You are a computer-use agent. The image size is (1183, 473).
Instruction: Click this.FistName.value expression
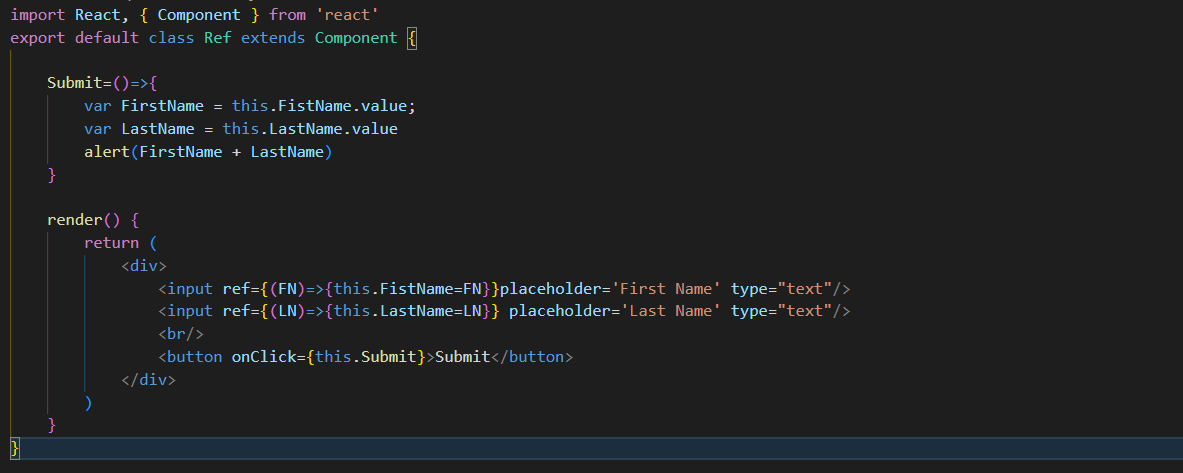(x=319, y=106)
